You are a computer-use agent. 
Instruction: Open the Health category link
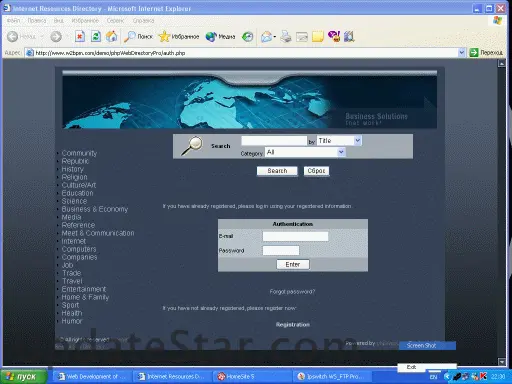pos(72,313)
